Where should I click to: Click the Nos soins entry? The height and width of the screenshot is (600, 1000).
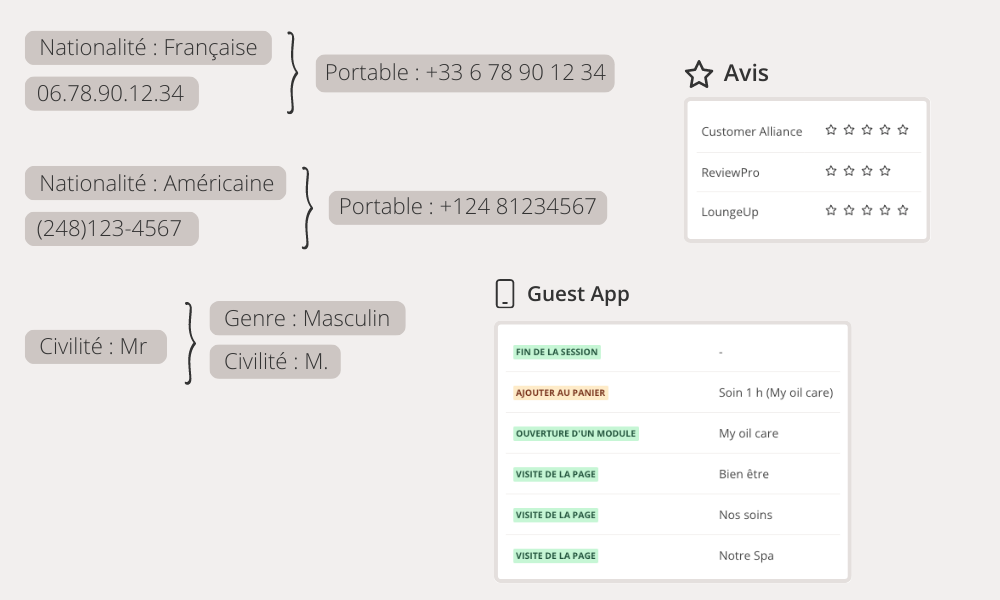coord(745,515)
